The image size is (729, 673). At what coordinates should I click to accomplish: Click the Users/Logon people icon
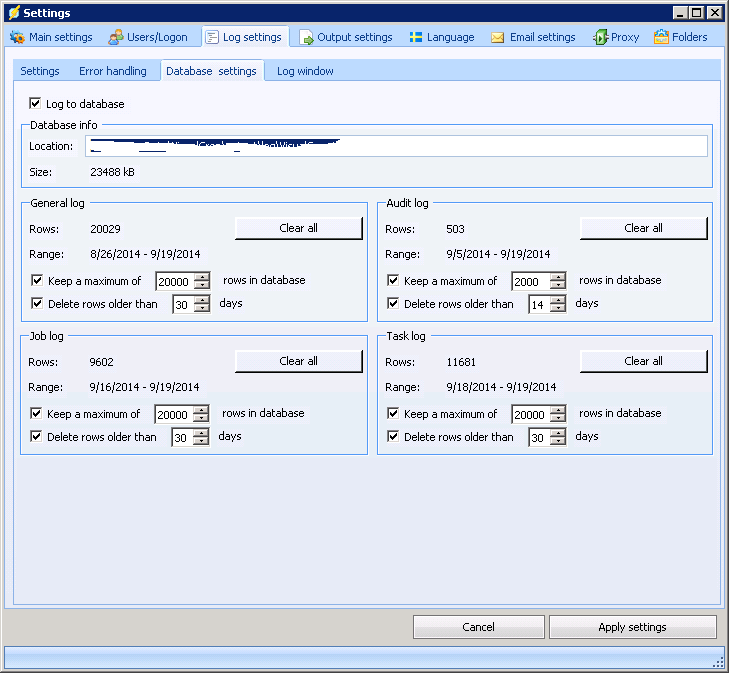(x=116, y=37)
